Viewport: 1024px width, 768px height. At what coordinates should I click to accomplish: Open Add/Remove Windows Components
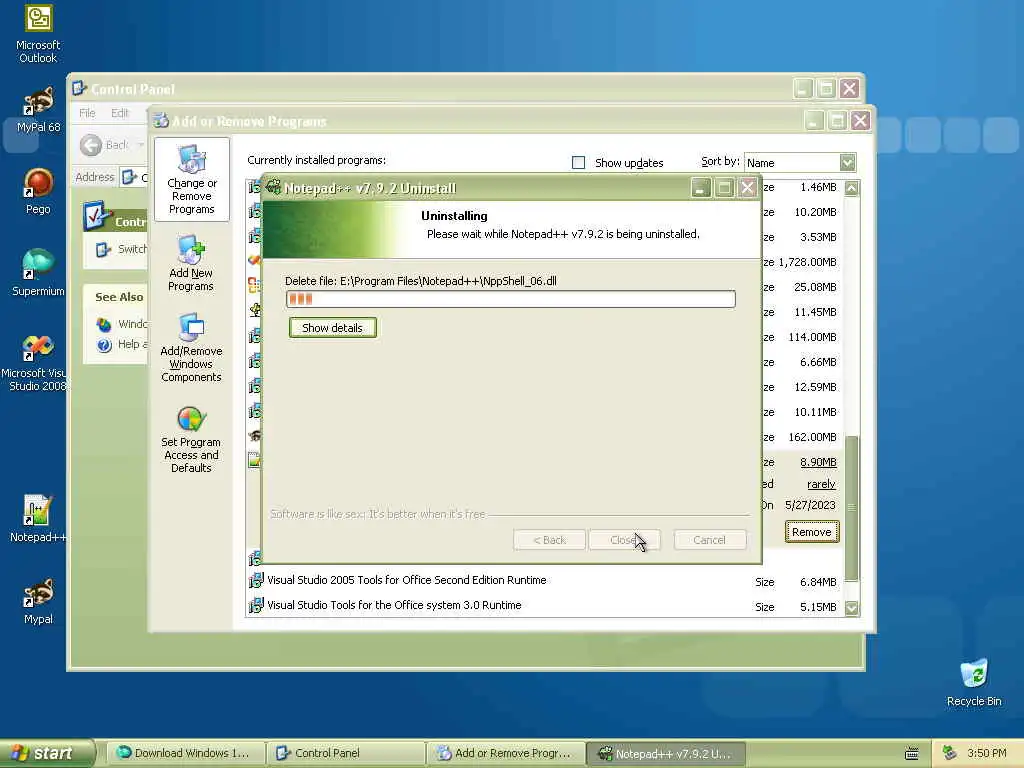coord(191,347)
